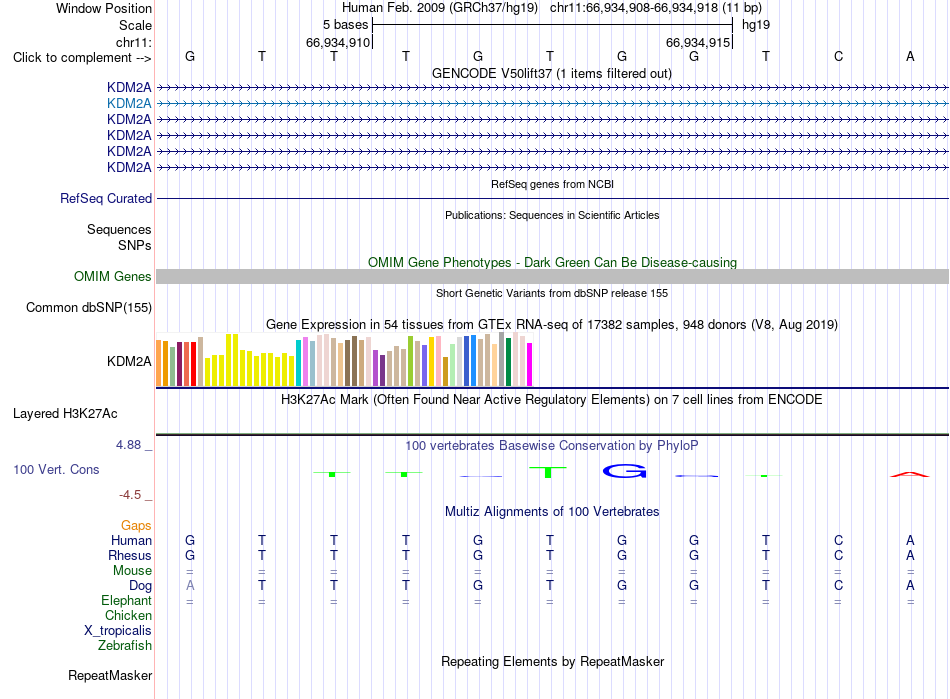Click base C in the Dog alignment row
The width and height of the screenshot is (950, 699).
838,586
